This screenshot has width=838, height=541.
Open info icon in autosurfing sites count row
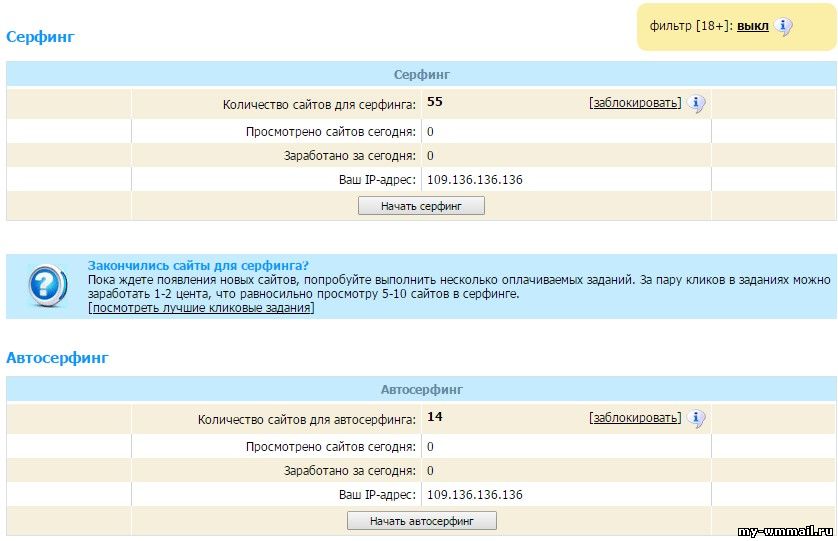pos(696,418)
